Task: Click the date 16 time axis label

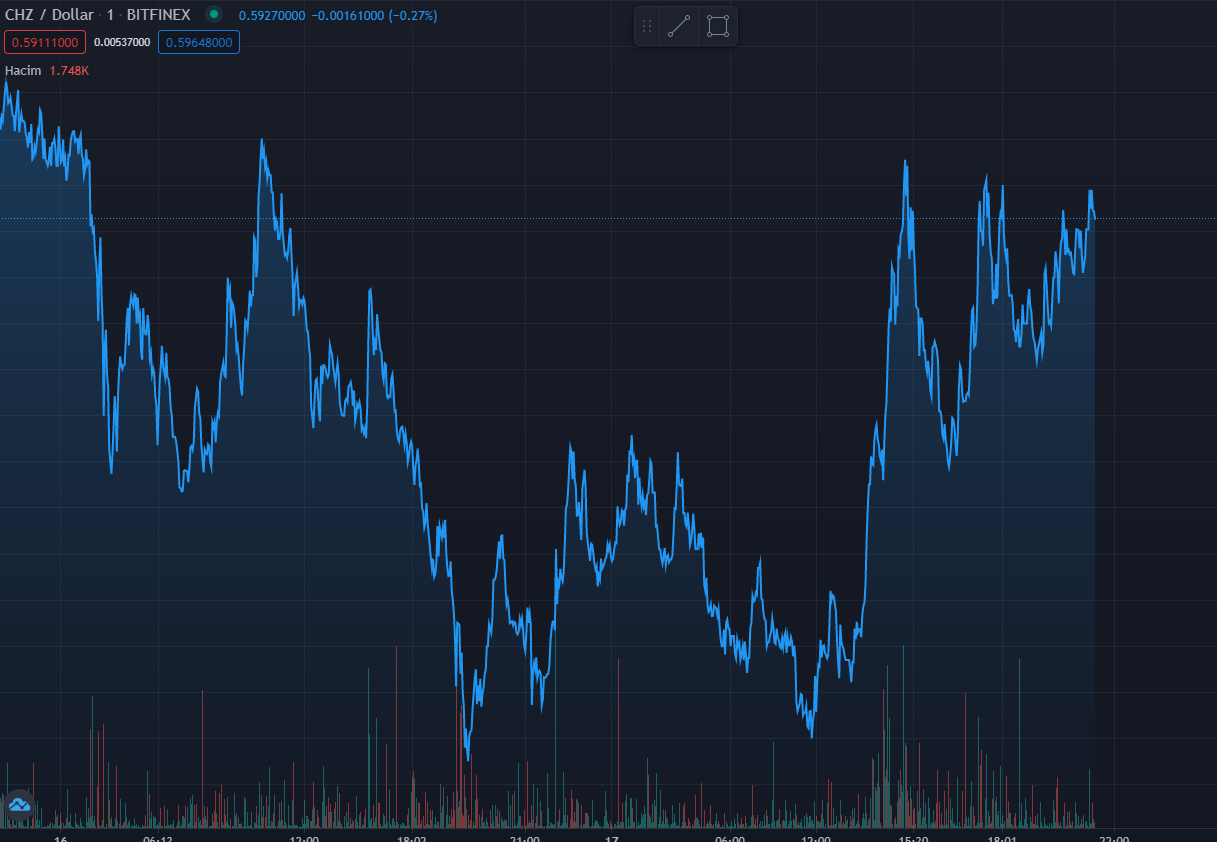Action: pos(60,839)
